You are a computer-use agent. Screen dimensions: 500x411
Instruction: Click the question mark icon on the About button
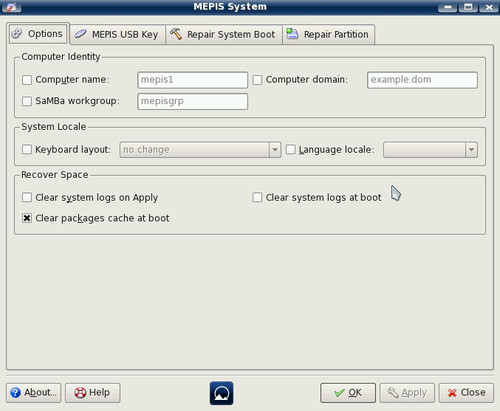[x=15, y=393]
